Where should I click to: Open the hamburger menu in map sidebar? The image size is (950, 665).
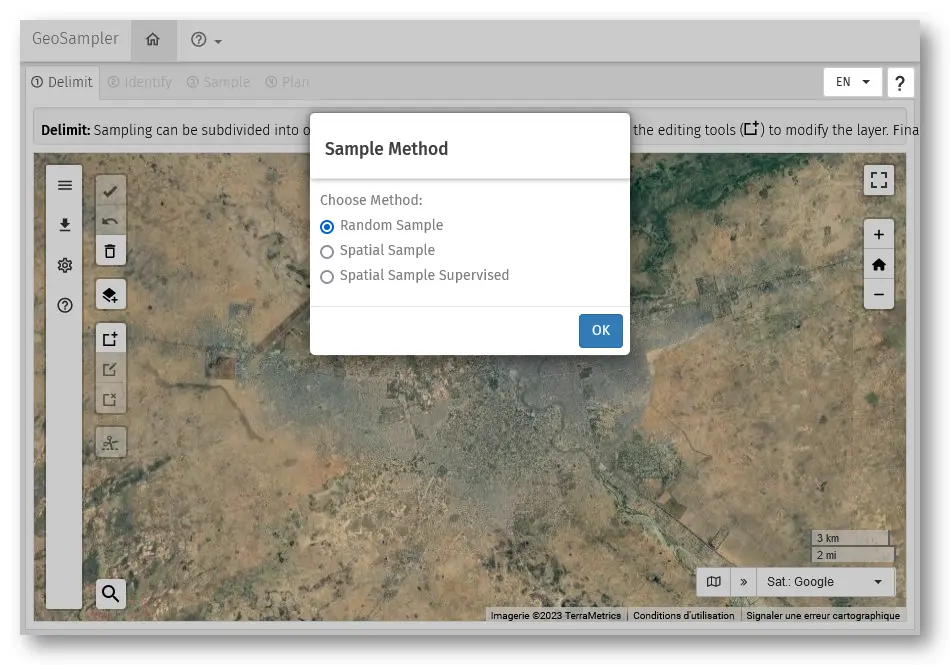pos(65,185)
